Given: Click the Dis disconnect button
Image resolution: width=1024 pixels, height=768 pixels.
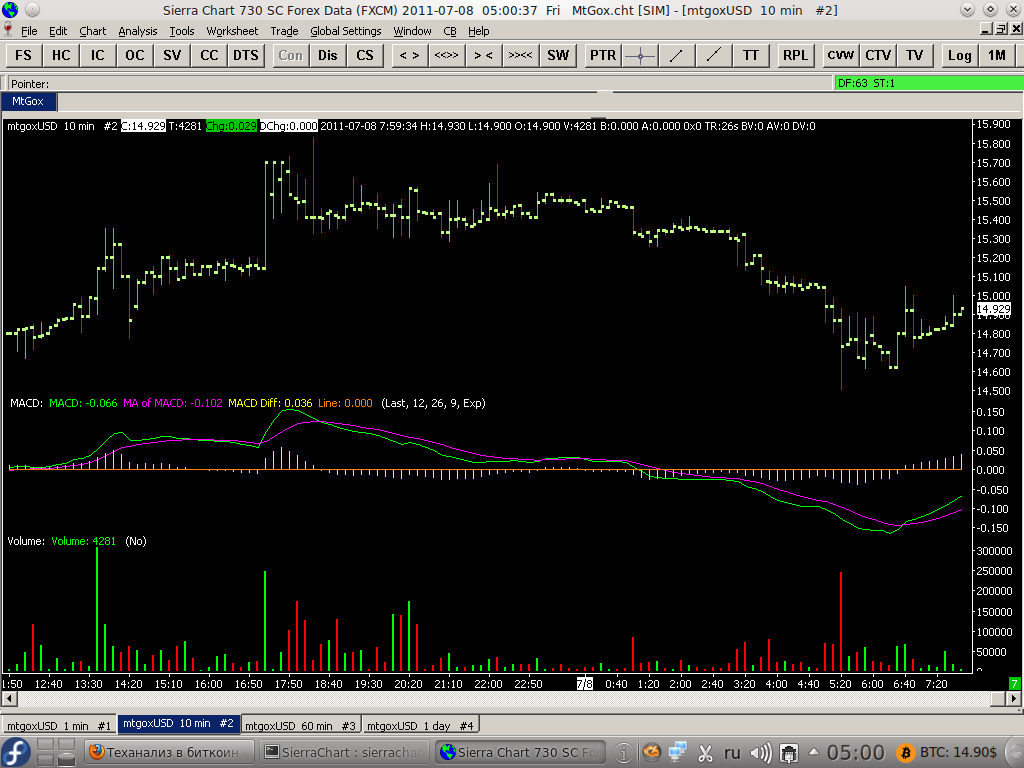Looking at the screenshot, I should tap(328, 56).
